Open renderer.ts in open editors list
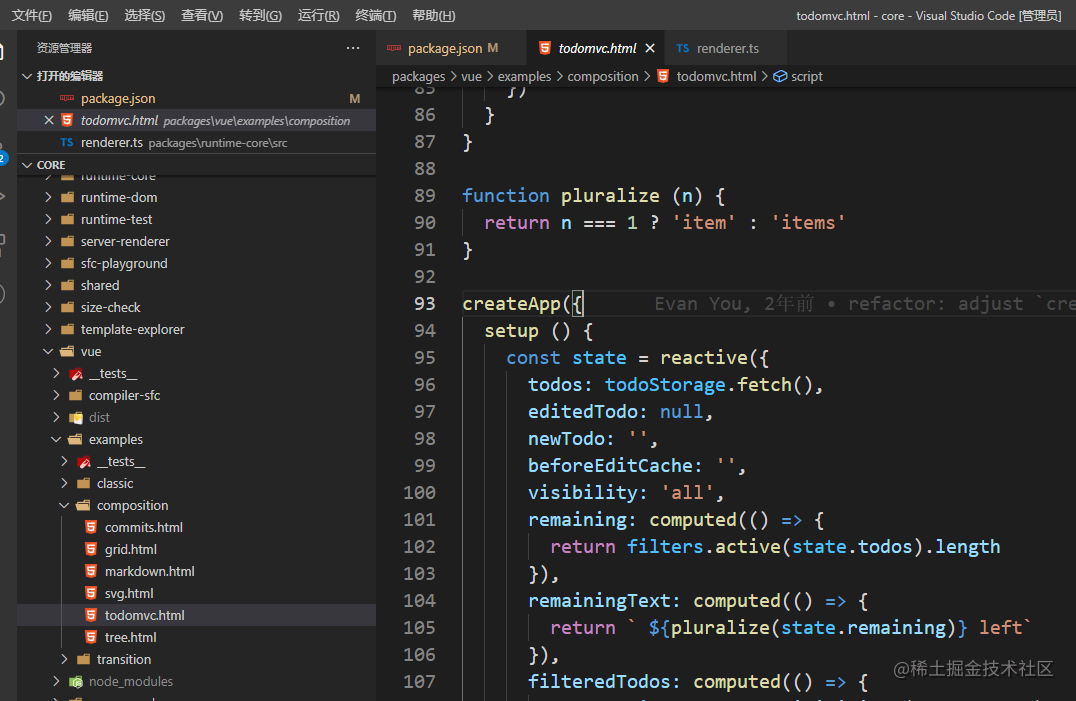This screenshot has height=701, width=1076. click(x=196, y=143)
